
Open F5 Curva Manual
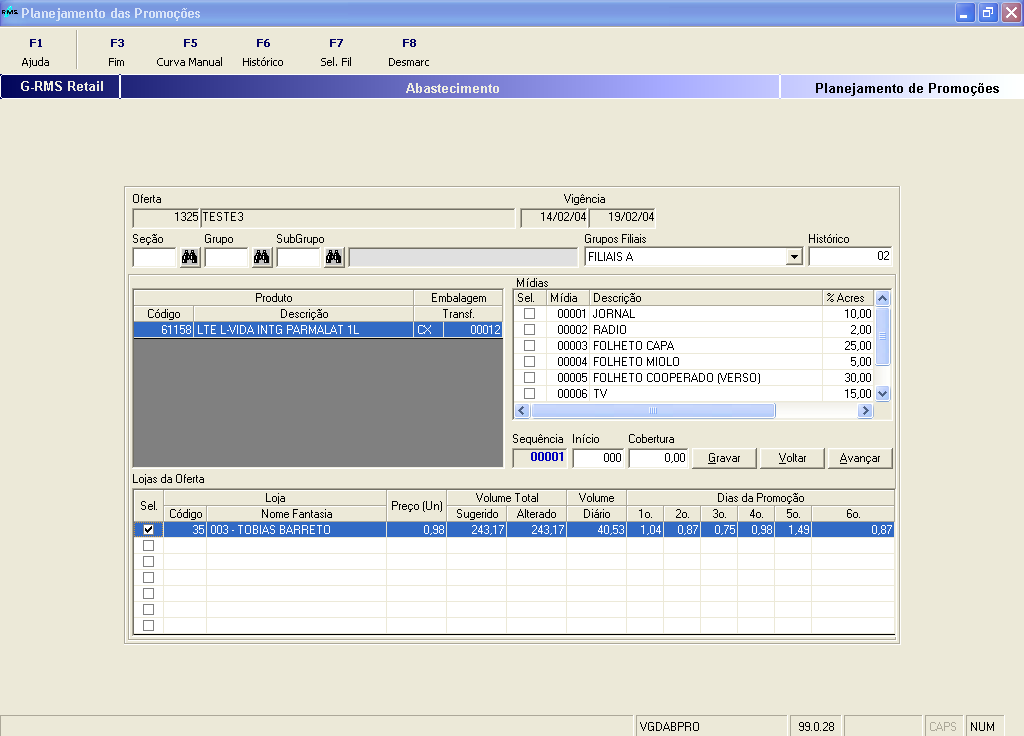coord(190,52)
